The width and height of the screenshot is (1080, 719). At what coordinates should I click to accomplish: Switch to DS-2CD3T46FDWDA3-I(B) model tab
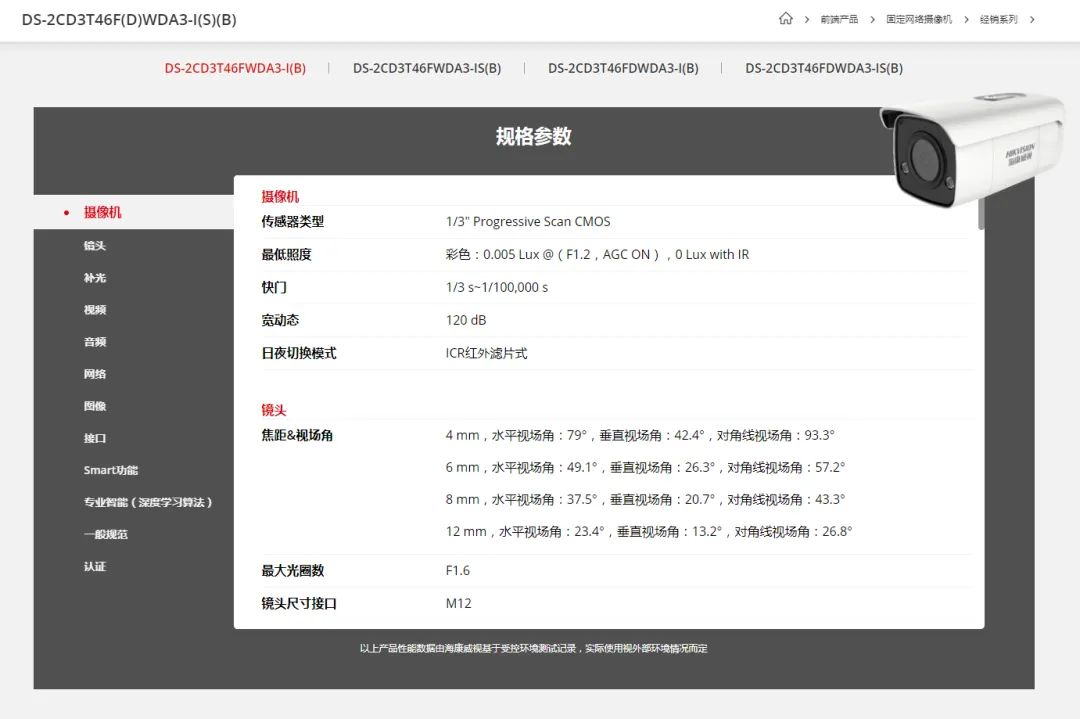point(623,68)
